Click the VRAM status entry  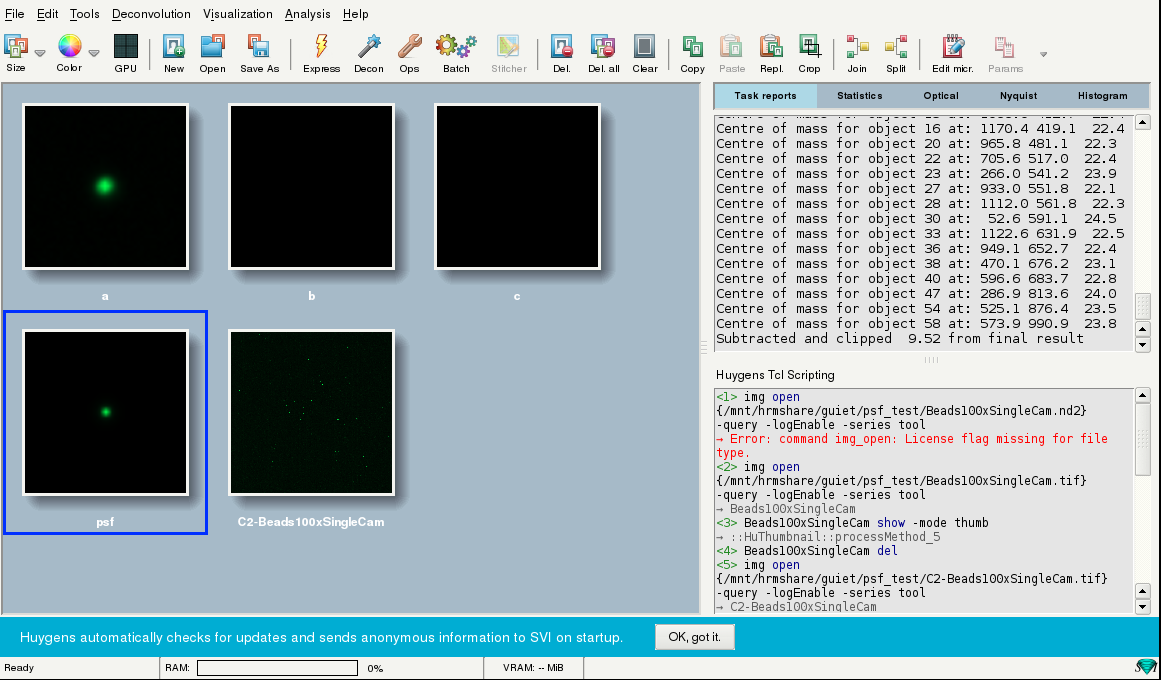click(533, 667)
